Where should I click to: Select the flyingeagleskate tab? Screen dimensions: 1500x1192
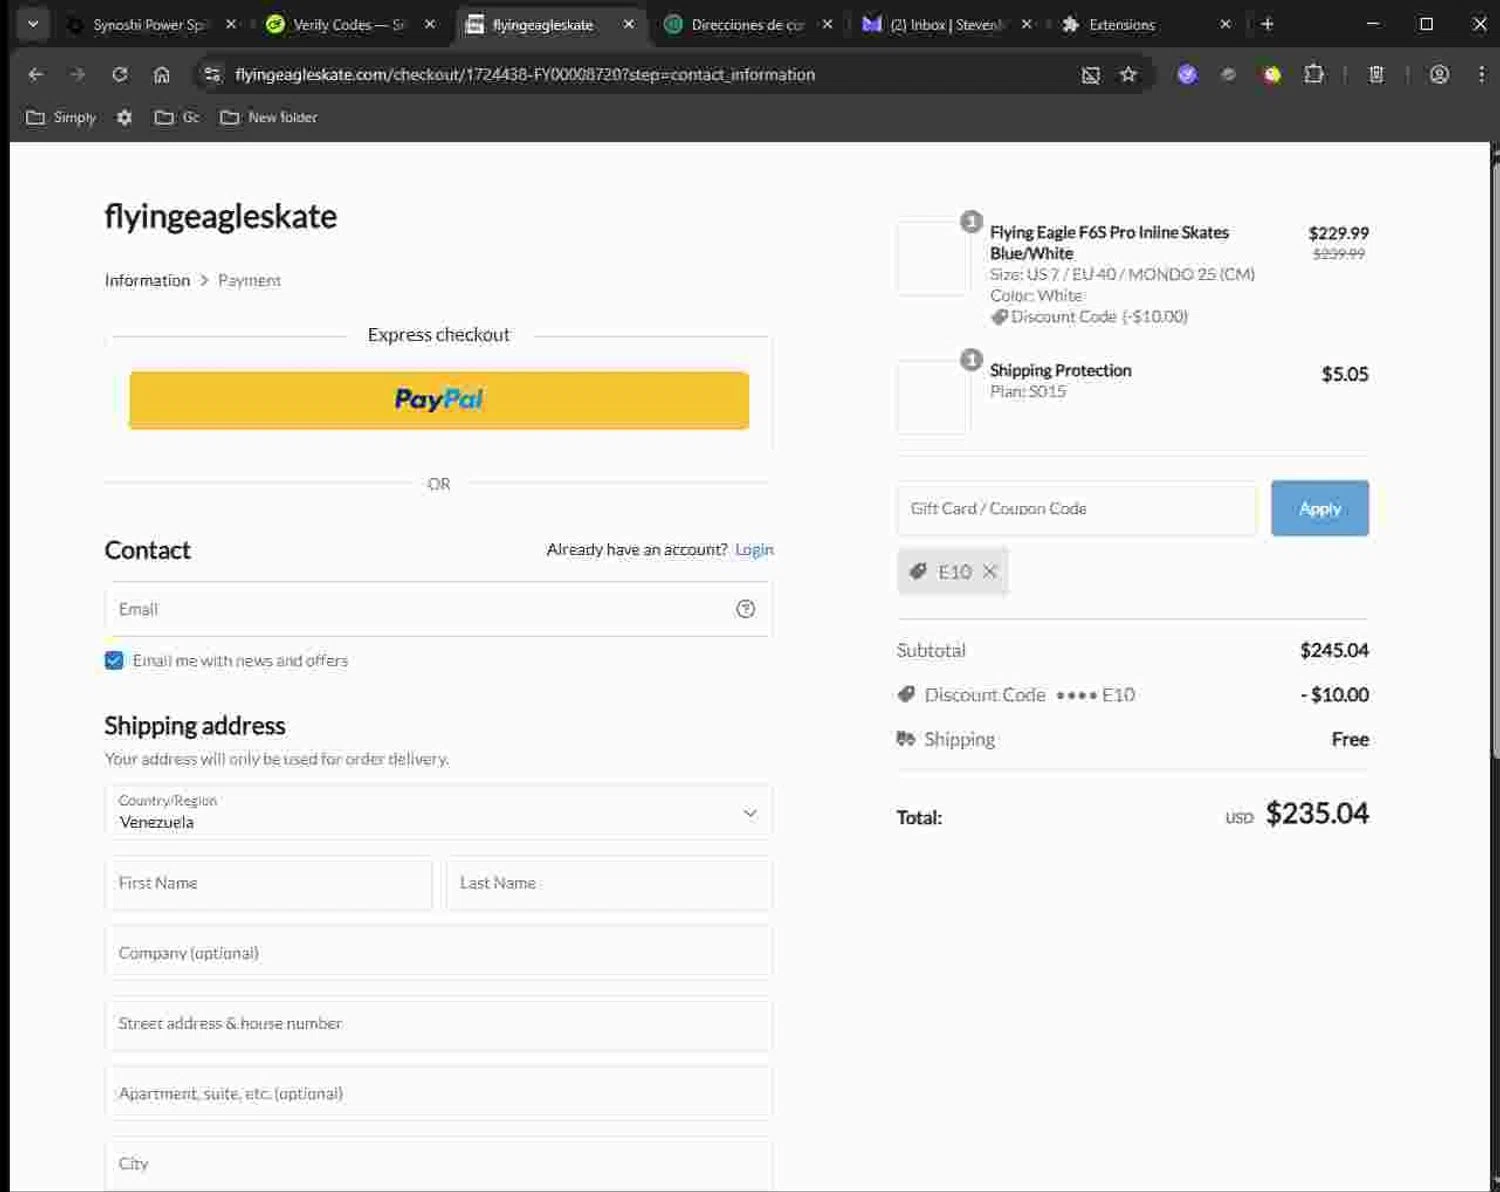[542, 24]
